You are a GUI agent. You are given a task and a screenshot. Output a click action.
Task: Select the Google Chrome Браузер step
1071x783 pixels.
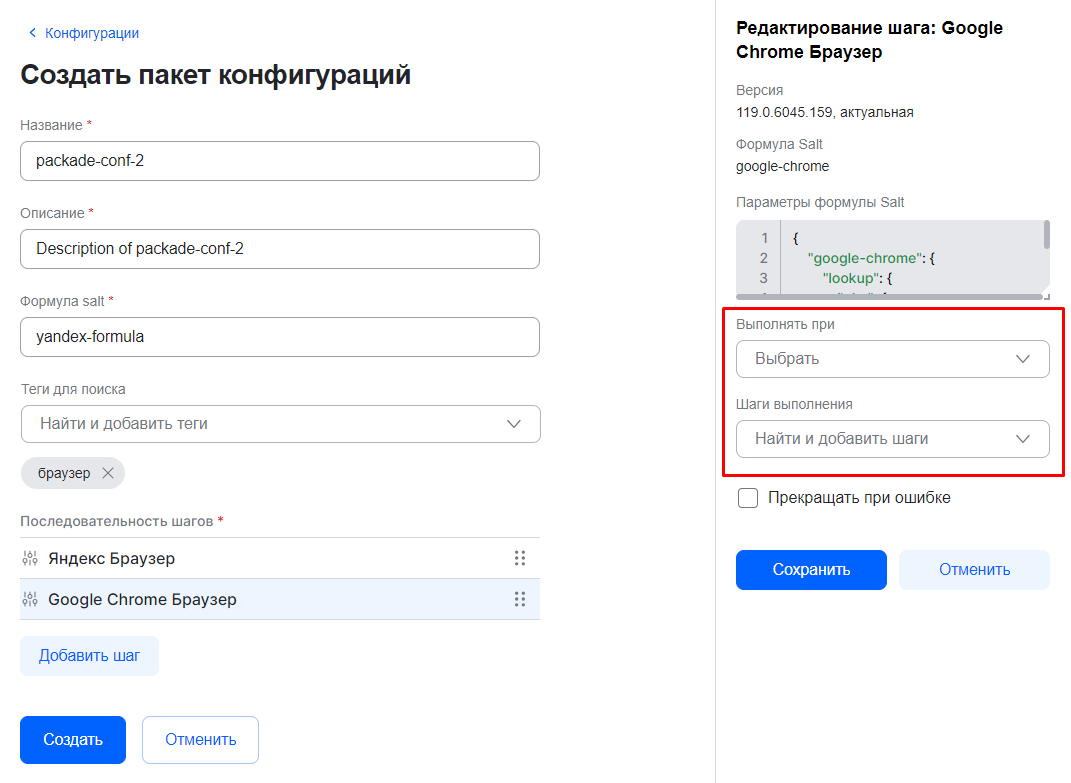click(142, 599)
